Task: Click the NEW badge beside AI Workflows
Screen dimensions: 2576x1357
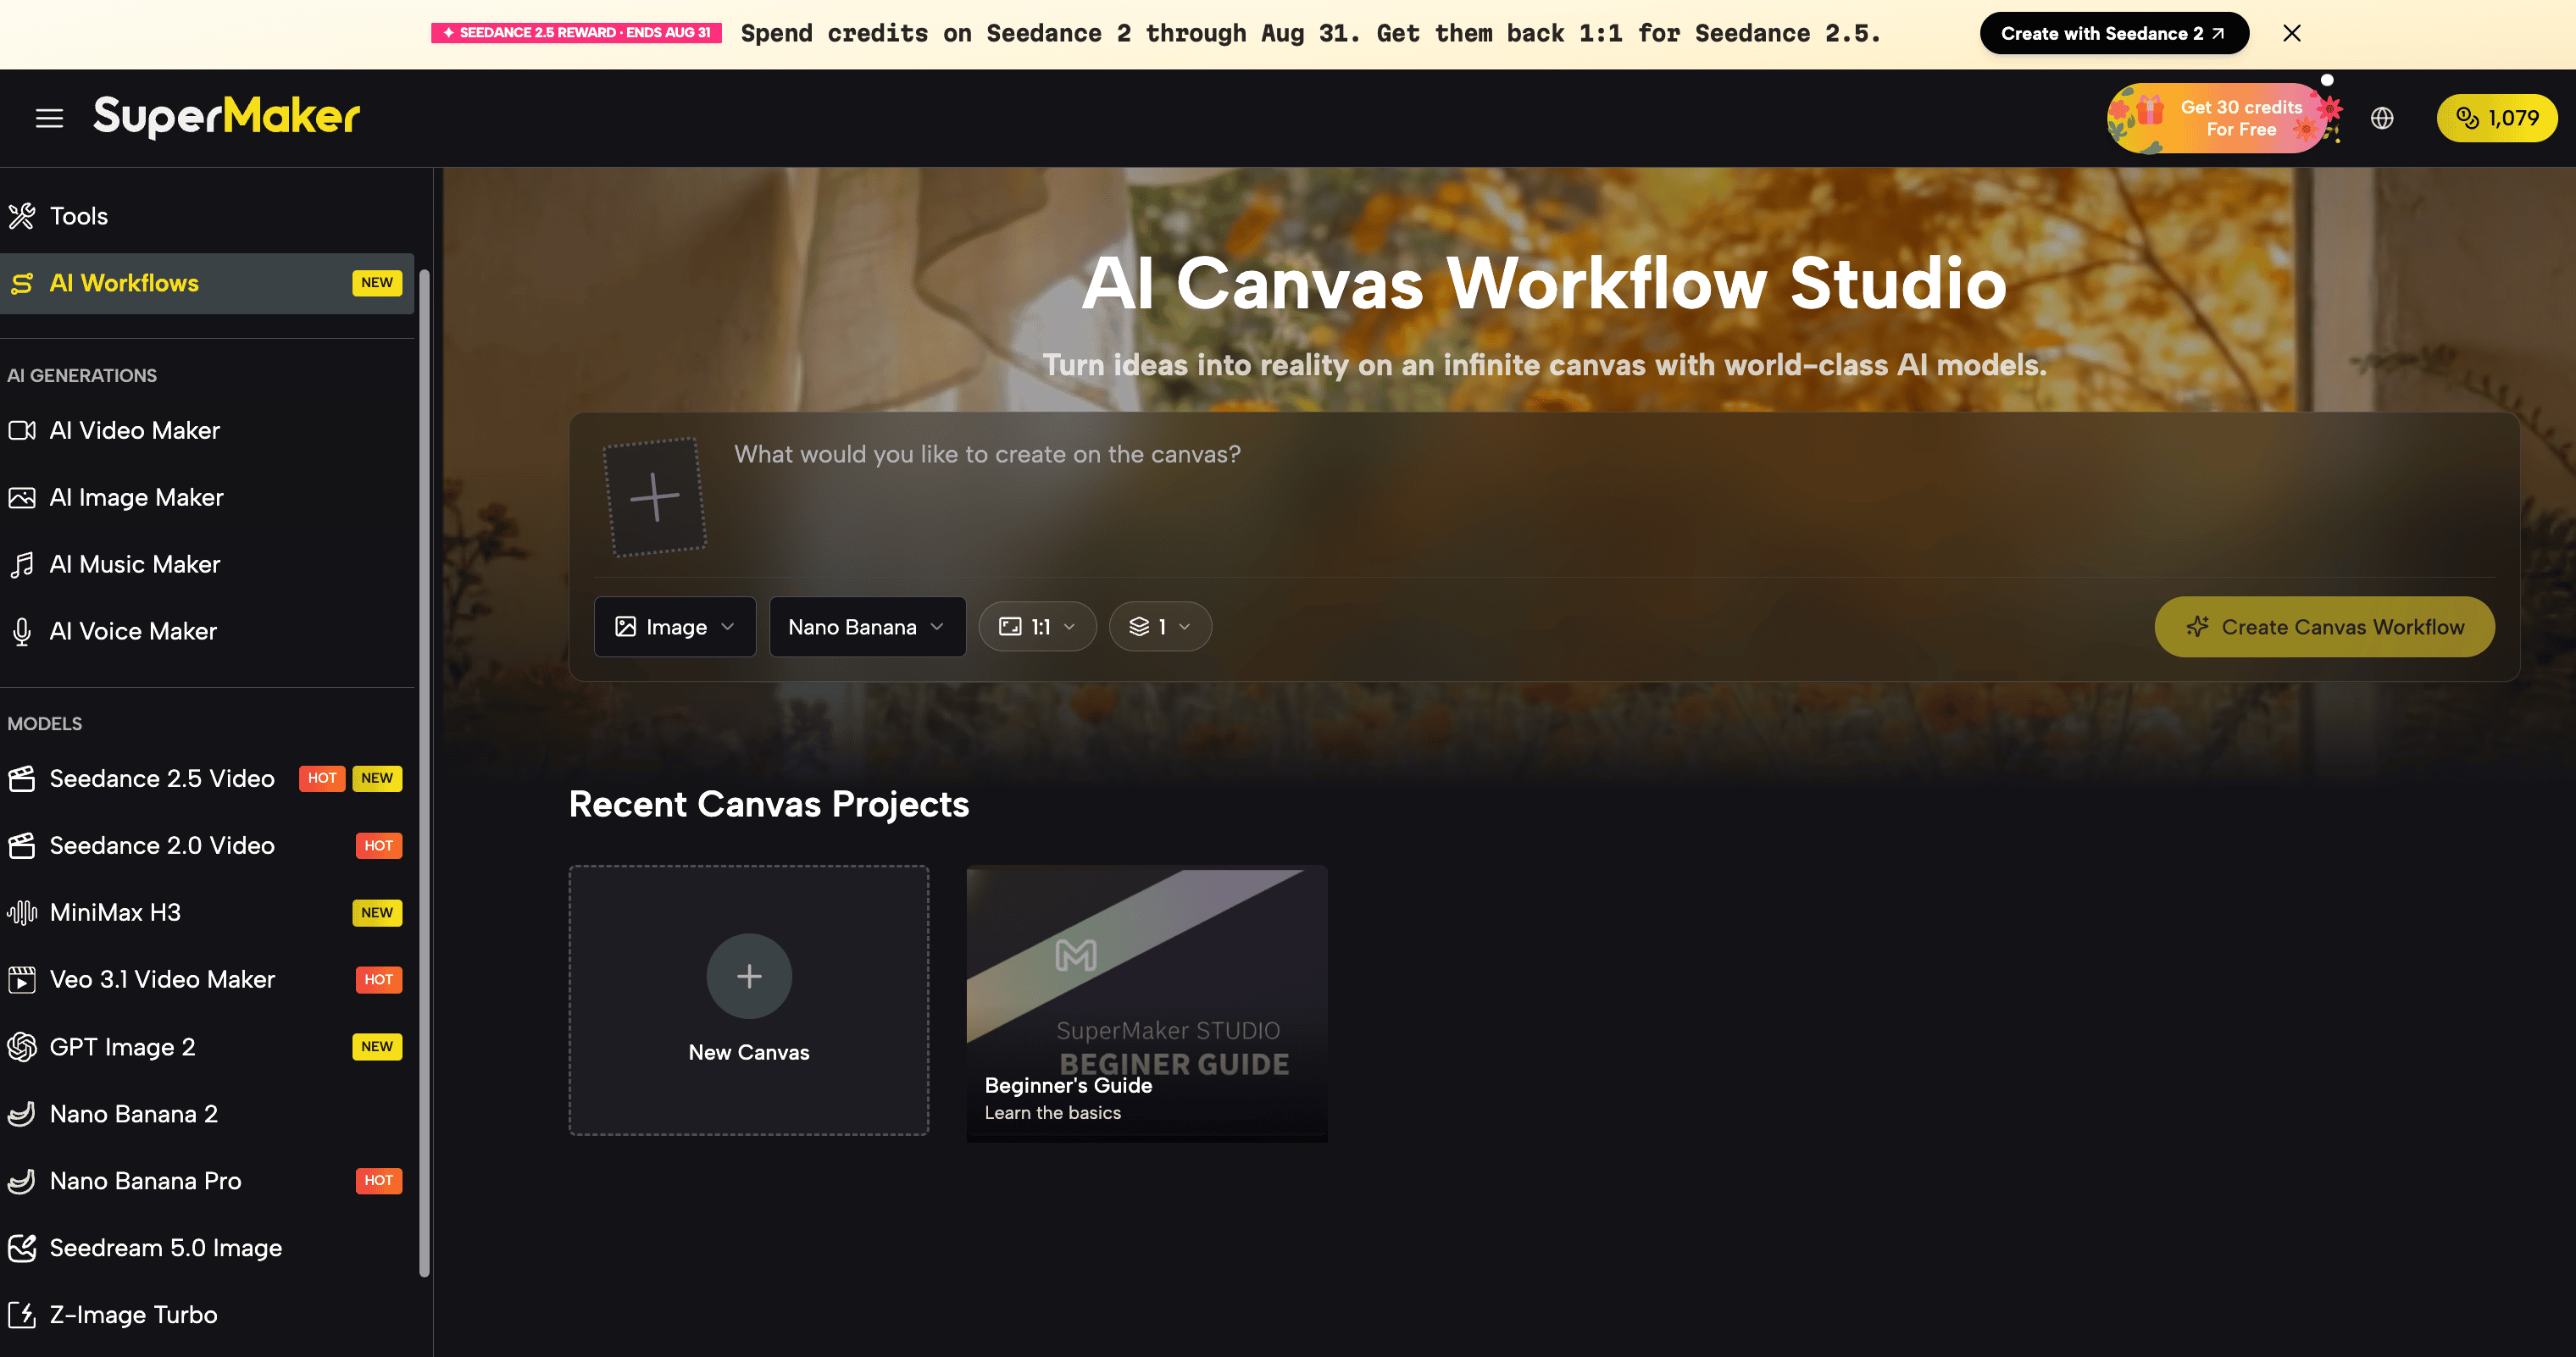Action: pos(377,283)
